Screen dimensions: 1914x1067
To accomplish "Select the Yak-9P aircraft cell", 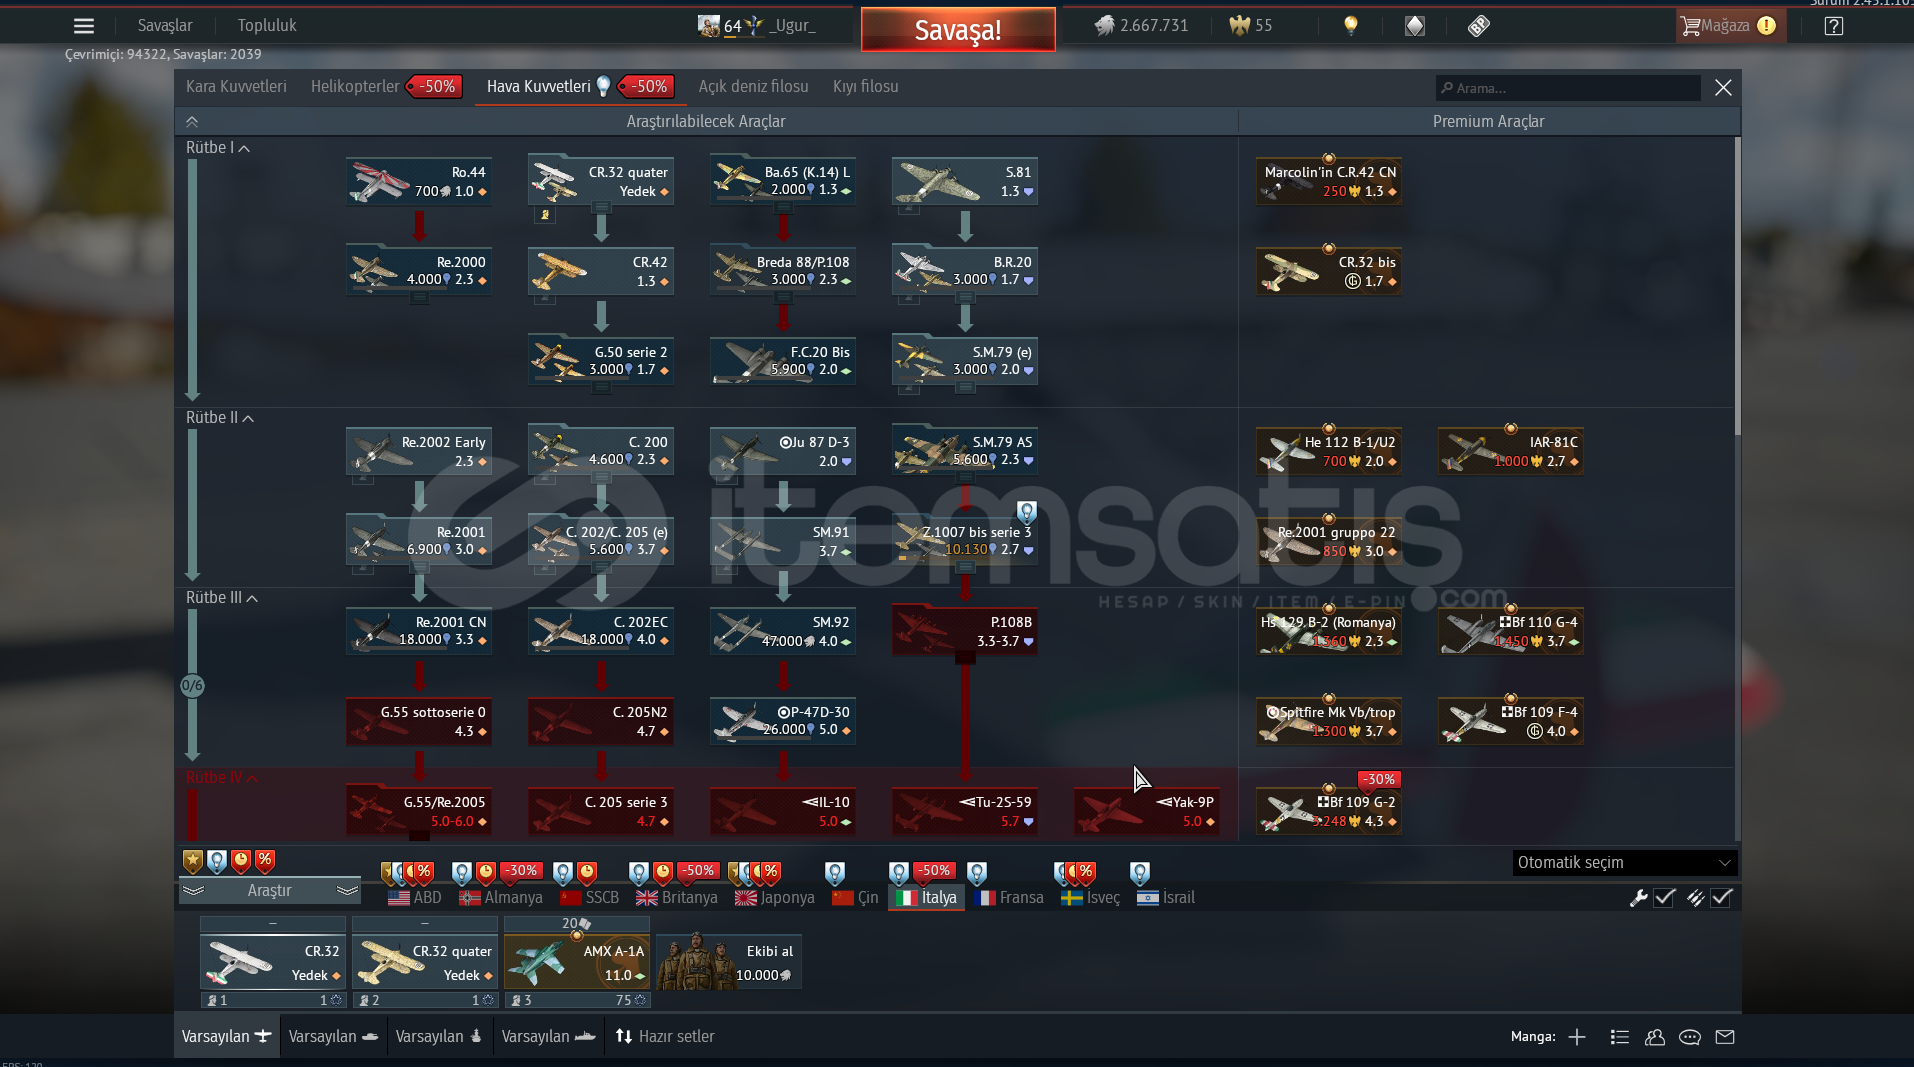I will pyautogui.click(x=1147, y=811).
